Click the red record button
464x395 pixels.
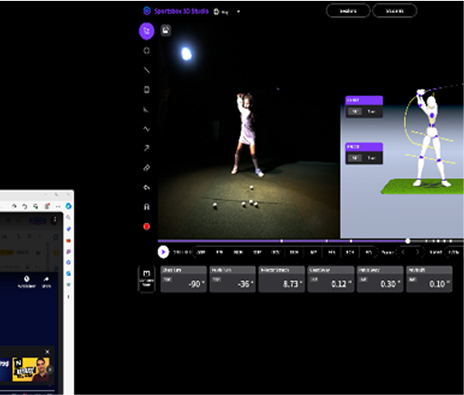146,227
